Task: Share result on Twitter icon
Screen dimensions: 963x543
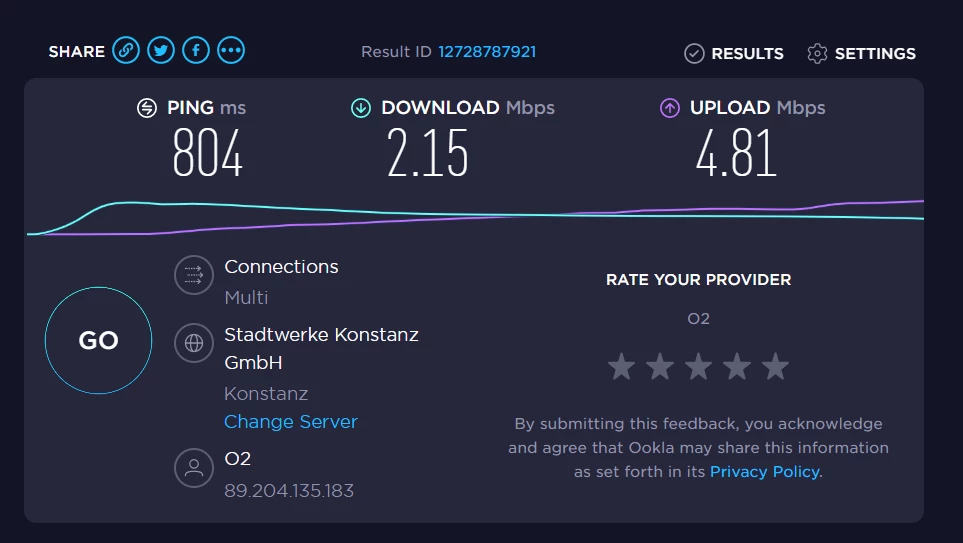Action: pos(160,50)
